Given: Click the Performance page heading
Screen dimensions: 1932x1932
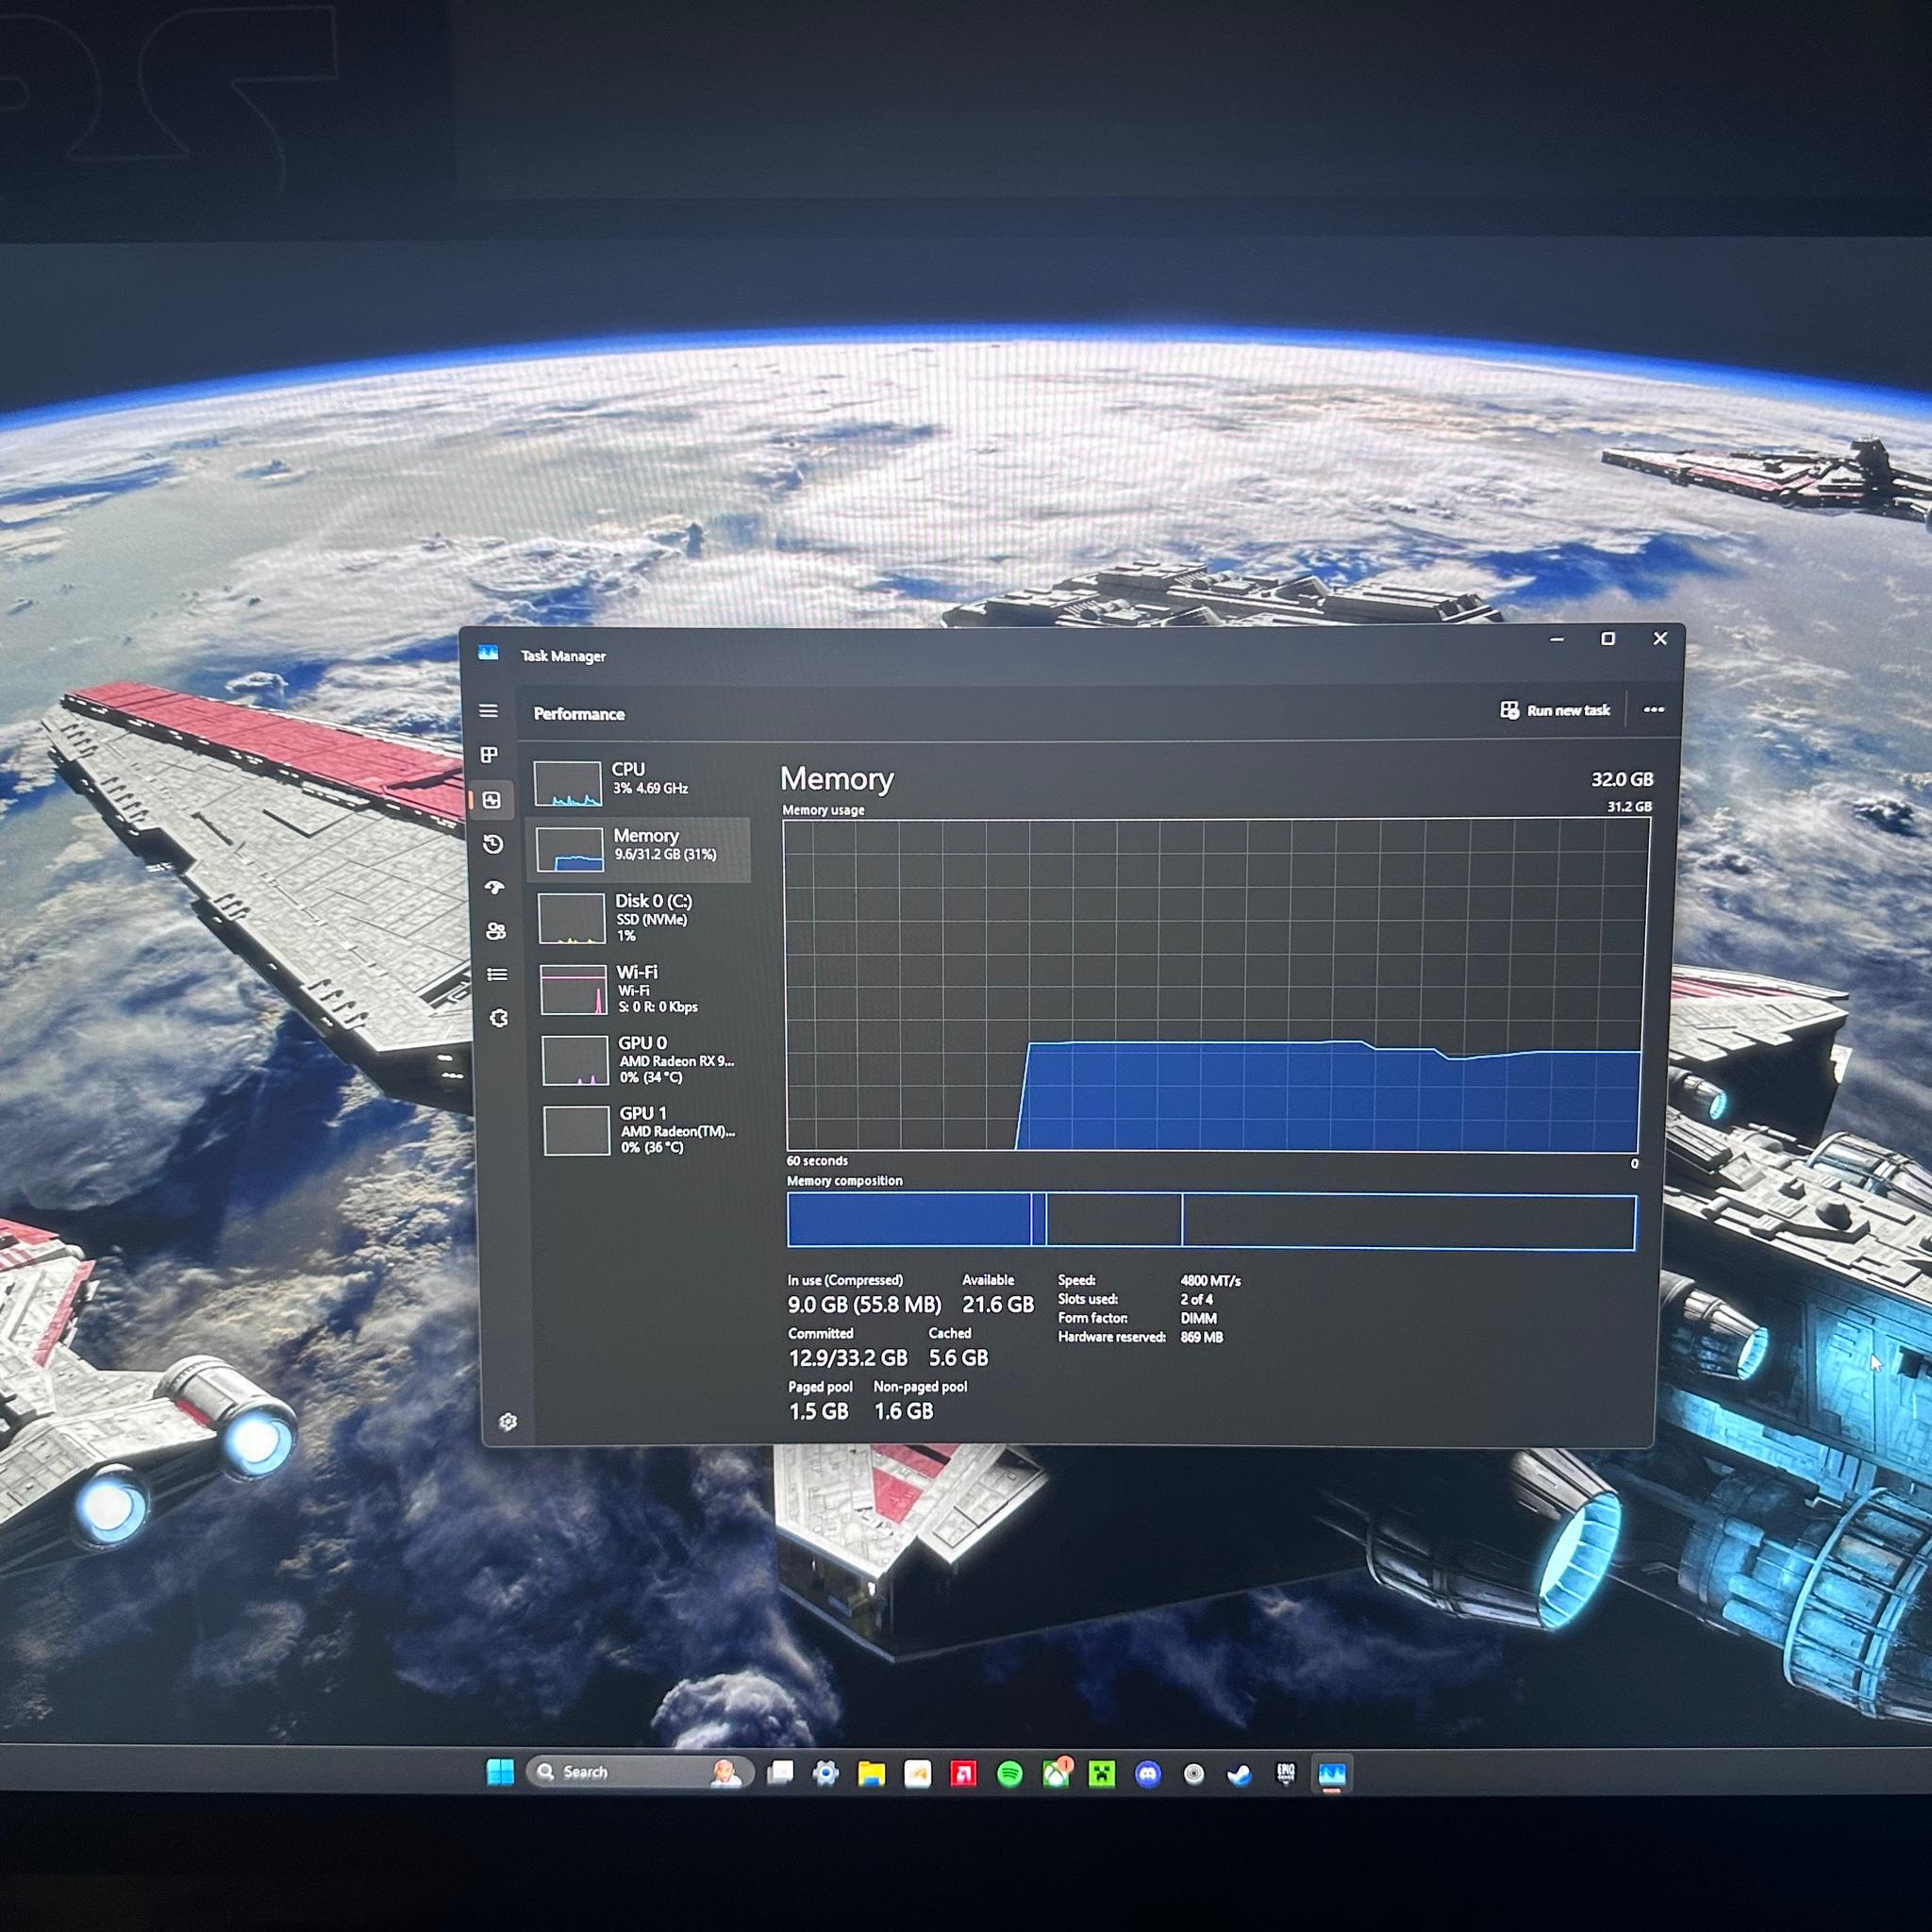Looking at the screenshot, I should coord(579,714).
